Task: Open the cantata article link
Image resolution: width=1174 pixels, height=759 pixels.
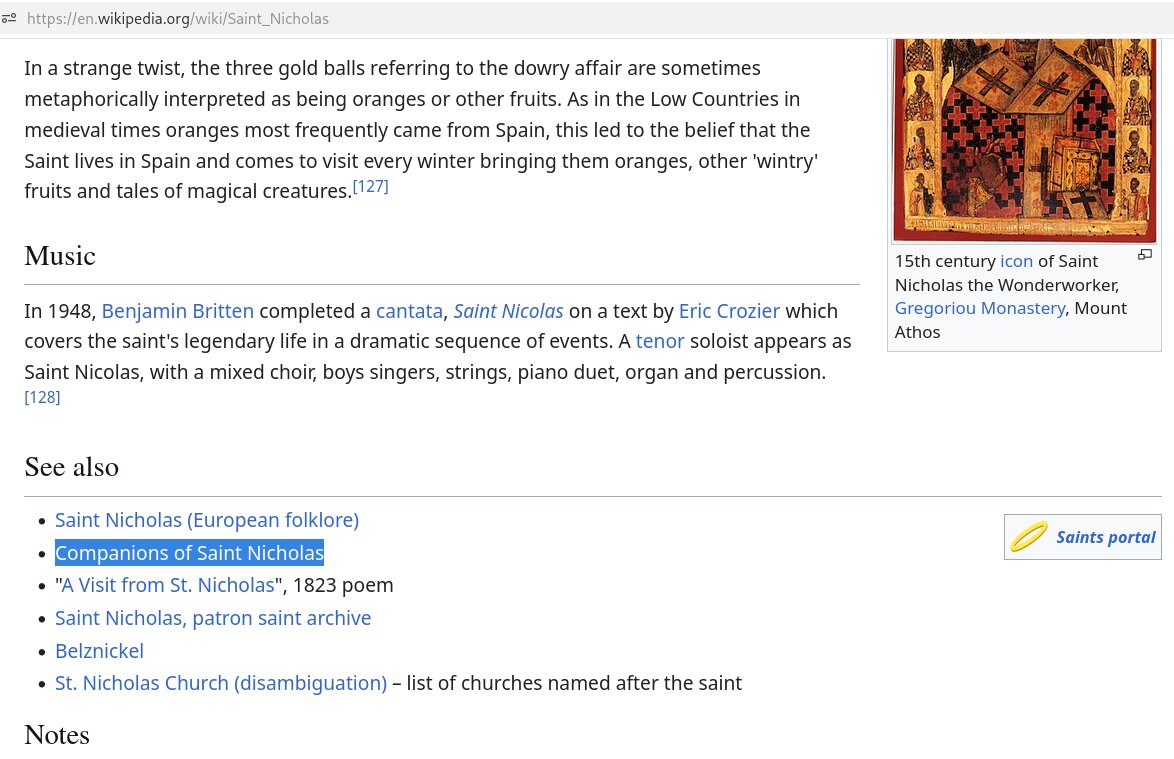Action: pos(409,312)
